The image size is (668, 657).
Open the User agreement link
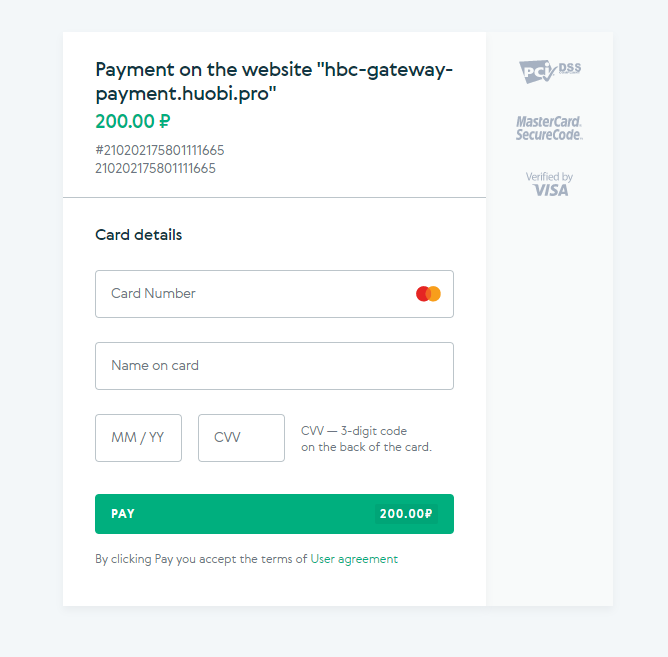pyautogui.click(x=354, y=559)
